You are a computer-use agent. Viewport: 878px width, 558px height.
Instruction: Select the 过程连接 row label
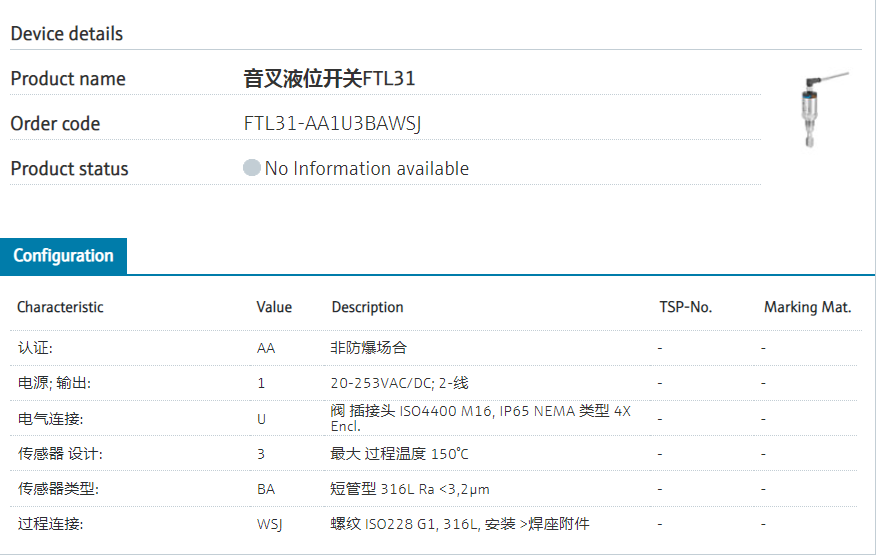click(48, 524)
